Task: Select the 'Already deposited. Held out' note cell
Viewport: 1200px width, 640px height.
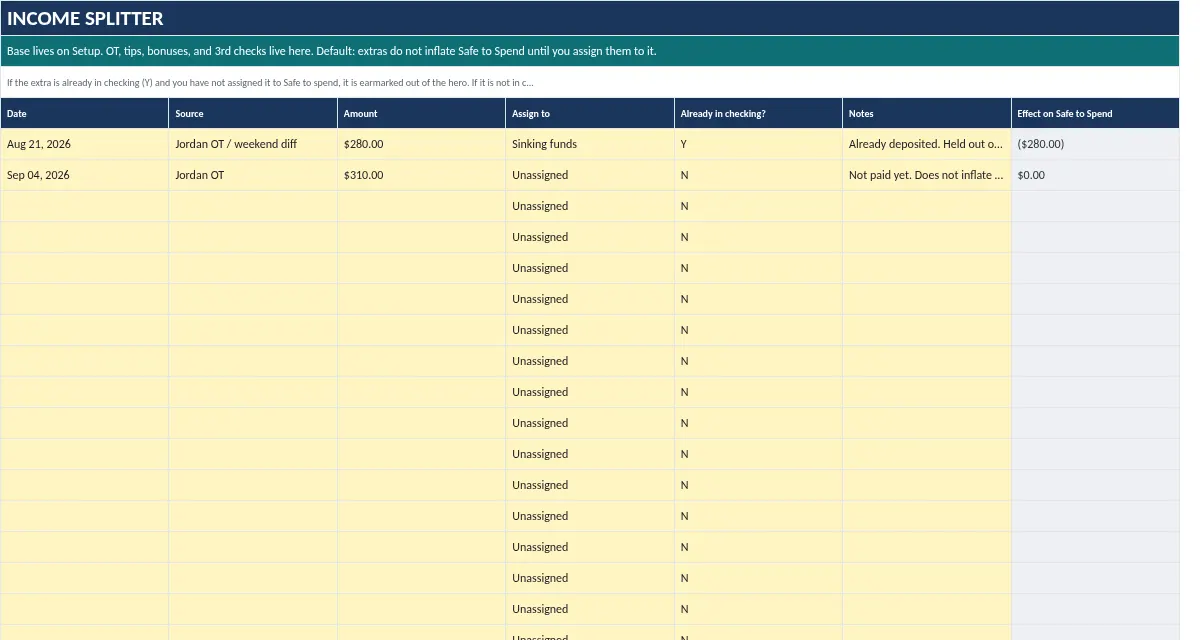Action: pos(927,144)
